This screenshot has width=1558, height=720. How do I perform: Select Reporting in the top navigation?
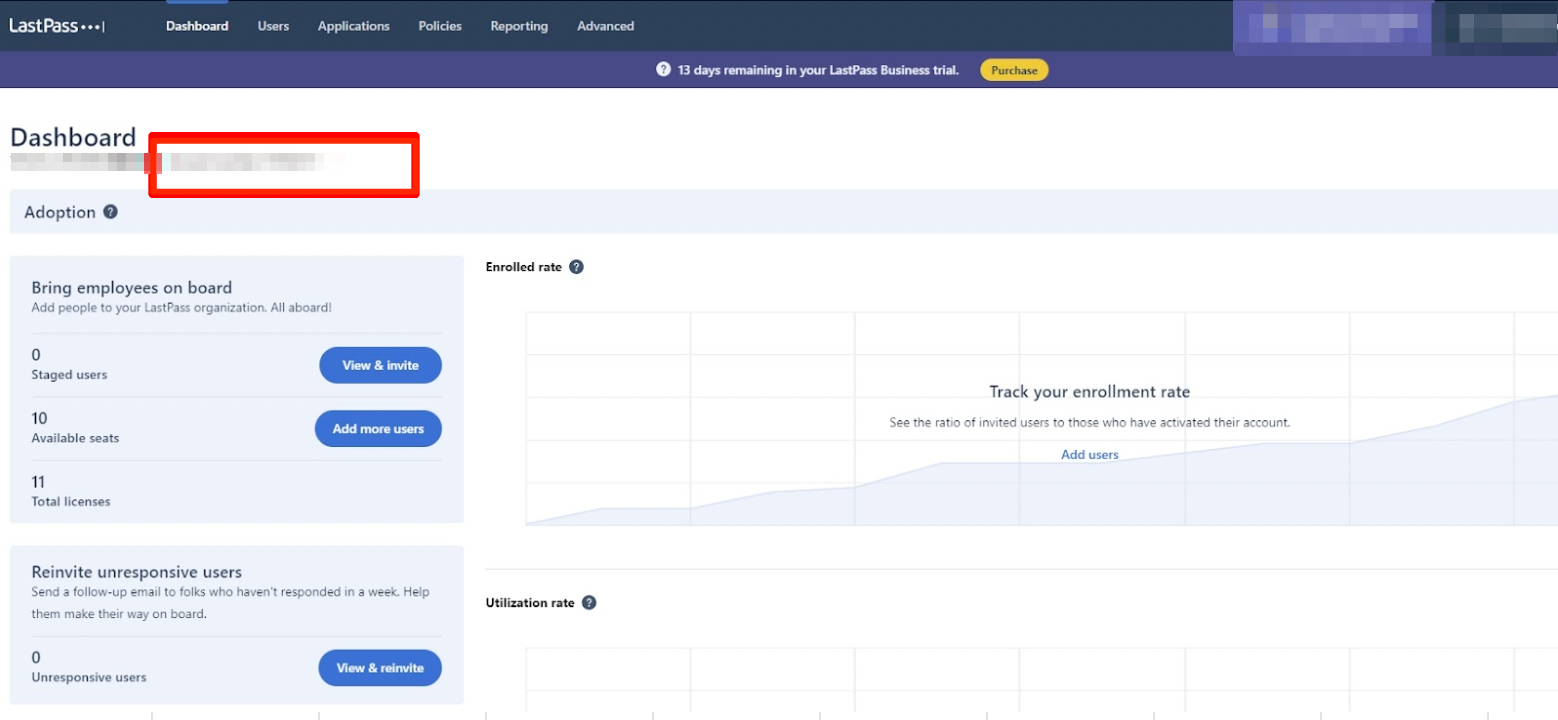click(x=519, y=26)
